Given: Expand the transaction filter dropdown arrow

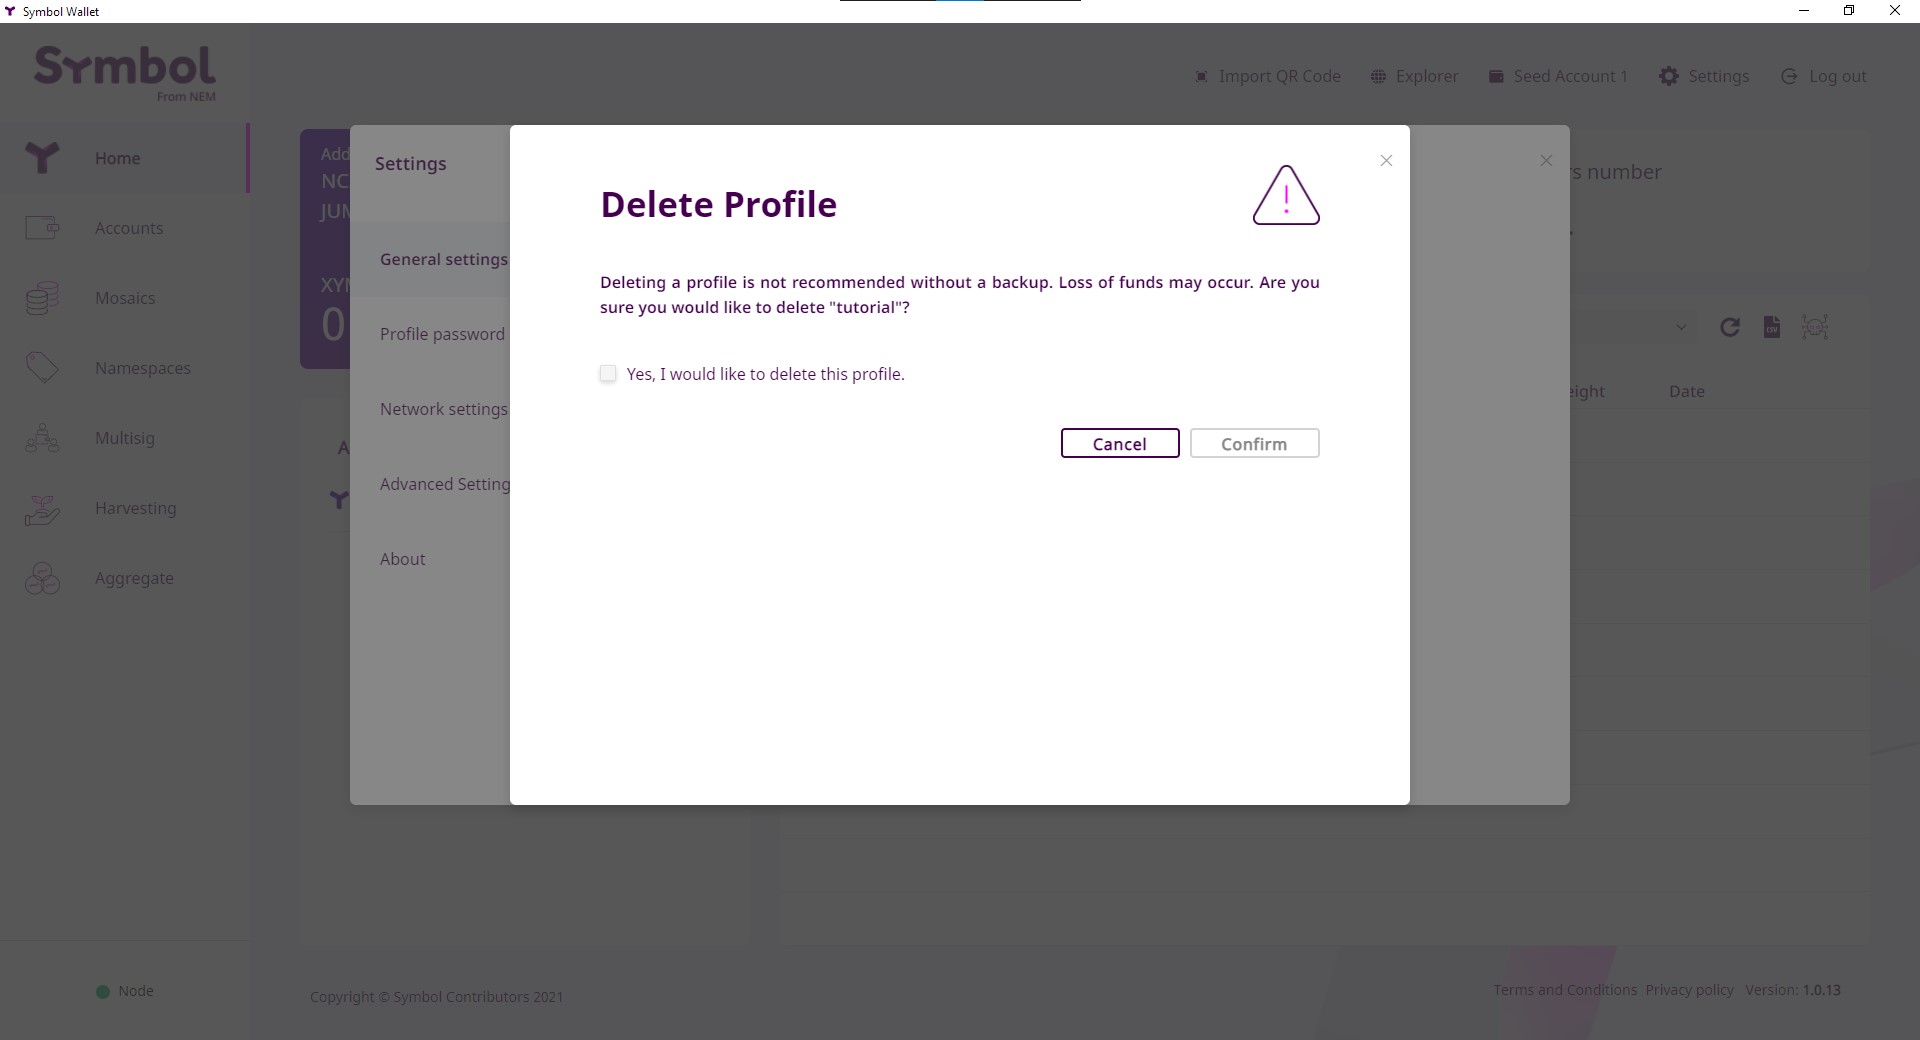Looking at the screenshot, I should (1681, 327).
